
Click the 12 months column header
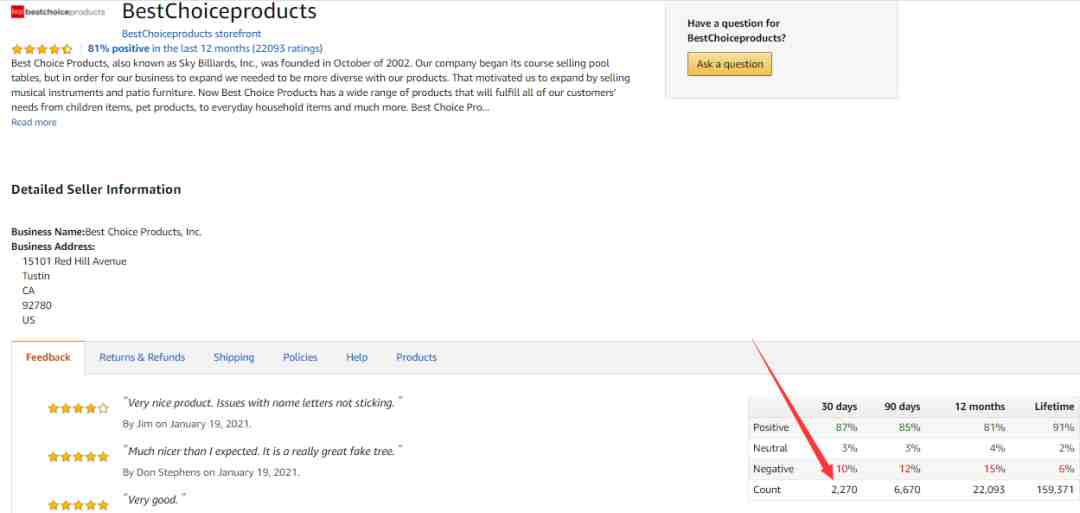tap(979, 407)
